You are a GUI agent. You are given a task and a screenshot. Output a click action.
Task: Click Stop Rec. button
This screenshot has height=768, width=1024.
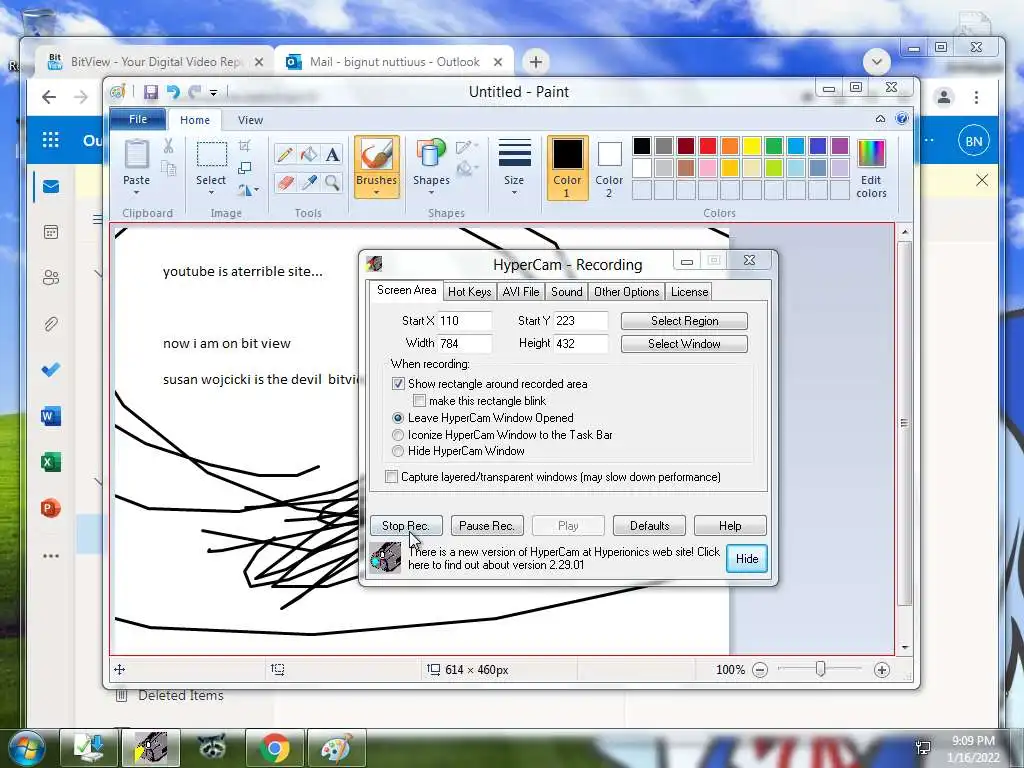click(x=406, y=526)
